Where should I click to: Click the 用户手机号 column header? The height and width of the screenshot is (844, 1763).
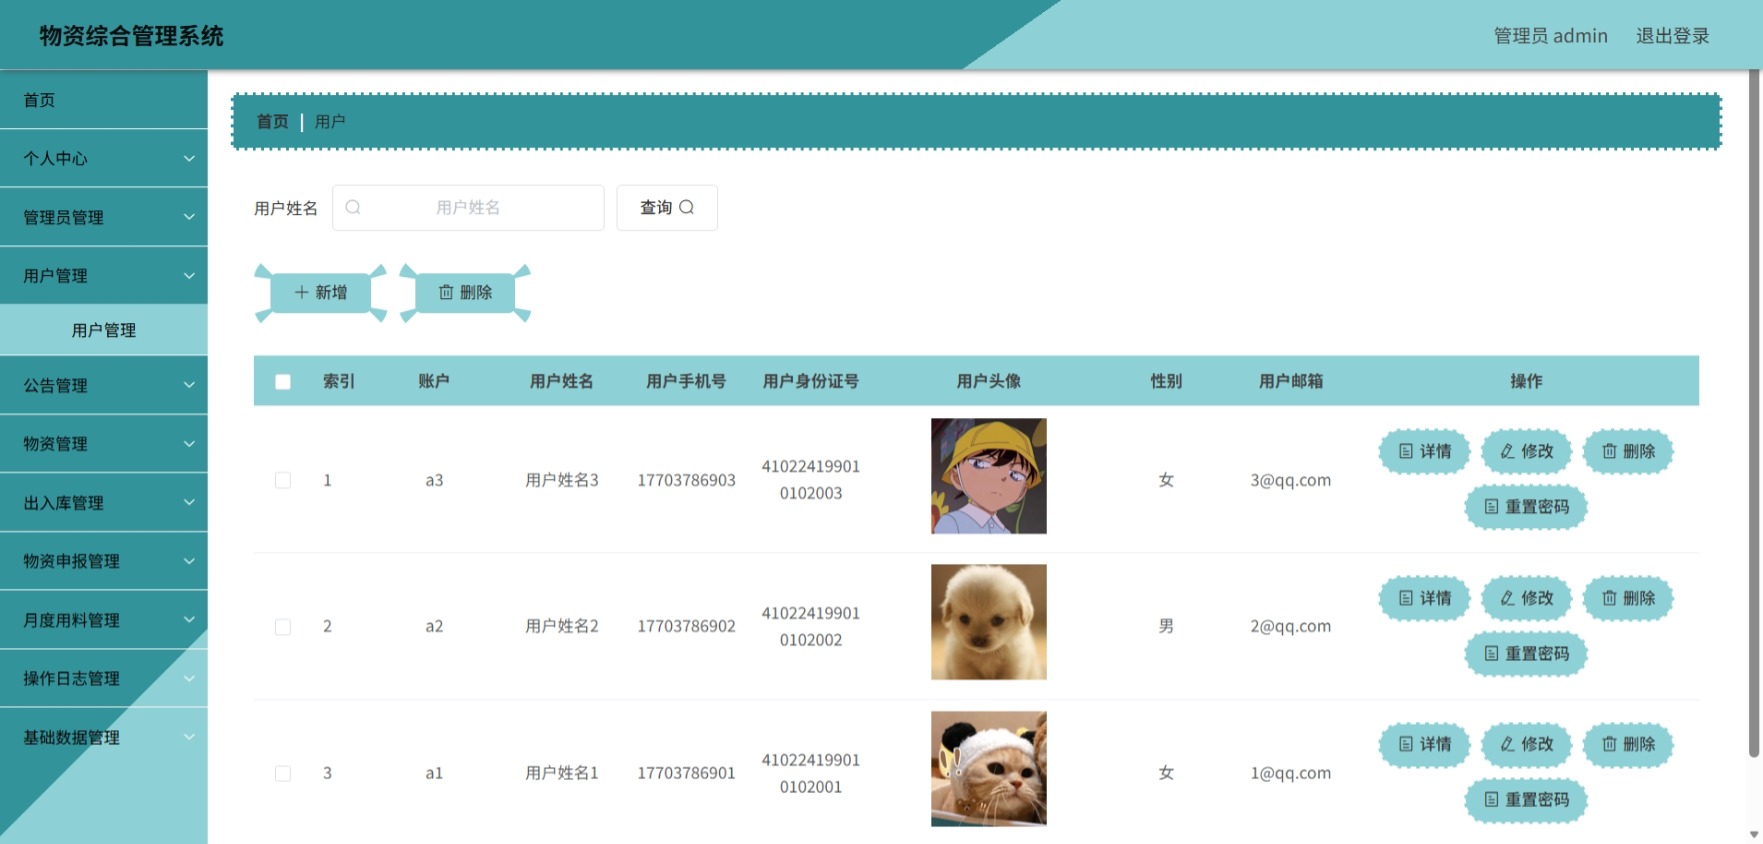686,381
